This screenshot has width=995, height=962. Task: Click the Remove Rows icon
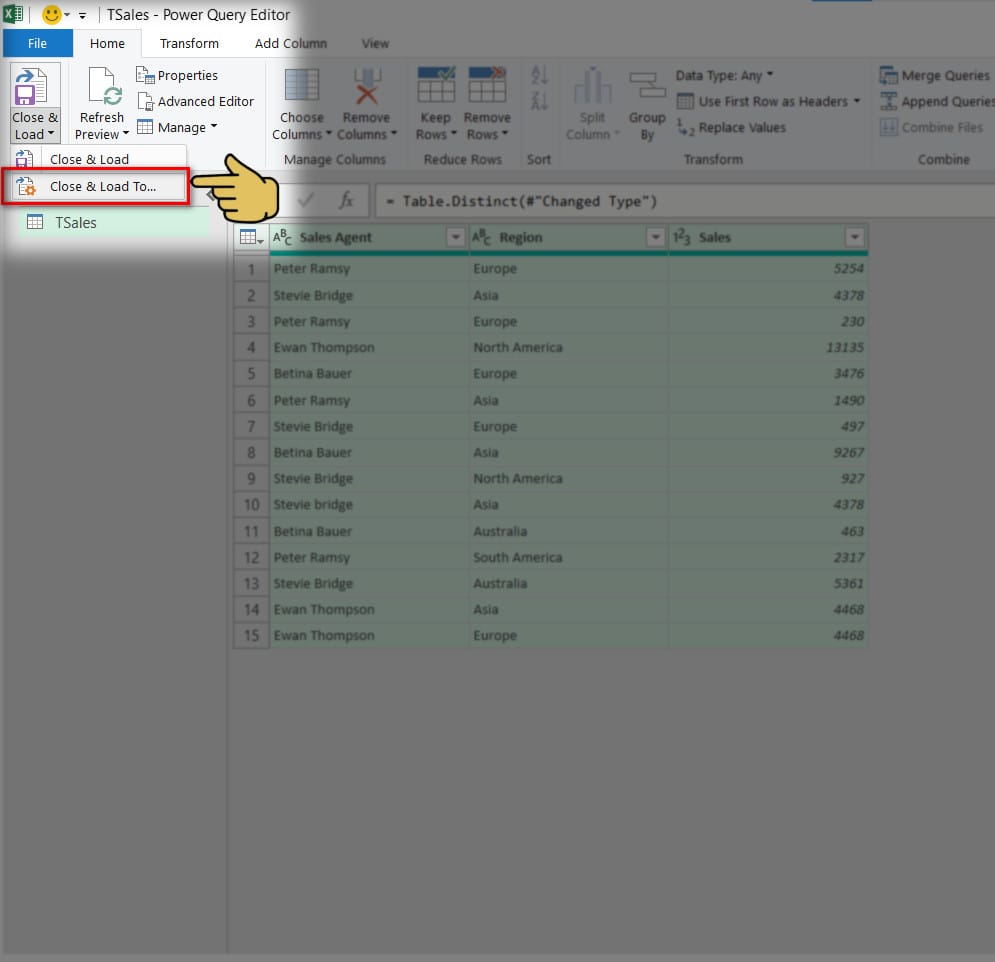(487, 88)
